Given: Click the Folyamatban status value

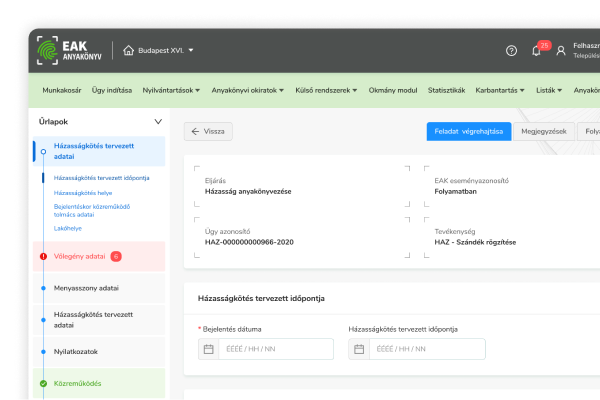Looking at the screenshot, I should point(455,191).
